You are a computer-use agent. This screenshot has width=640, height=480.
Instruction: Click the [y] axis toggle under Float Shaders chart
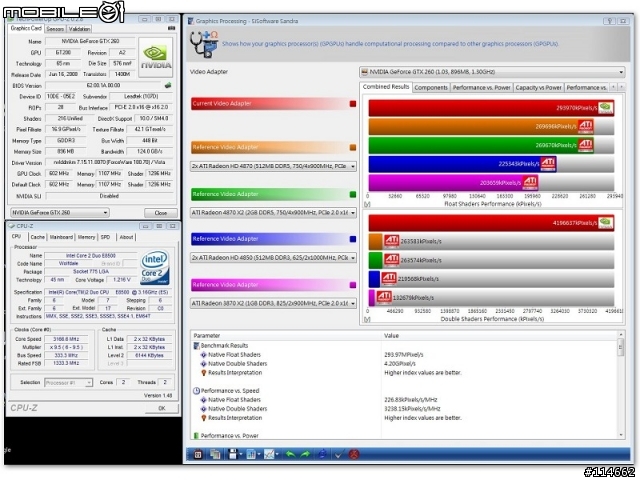click(367, 204)
